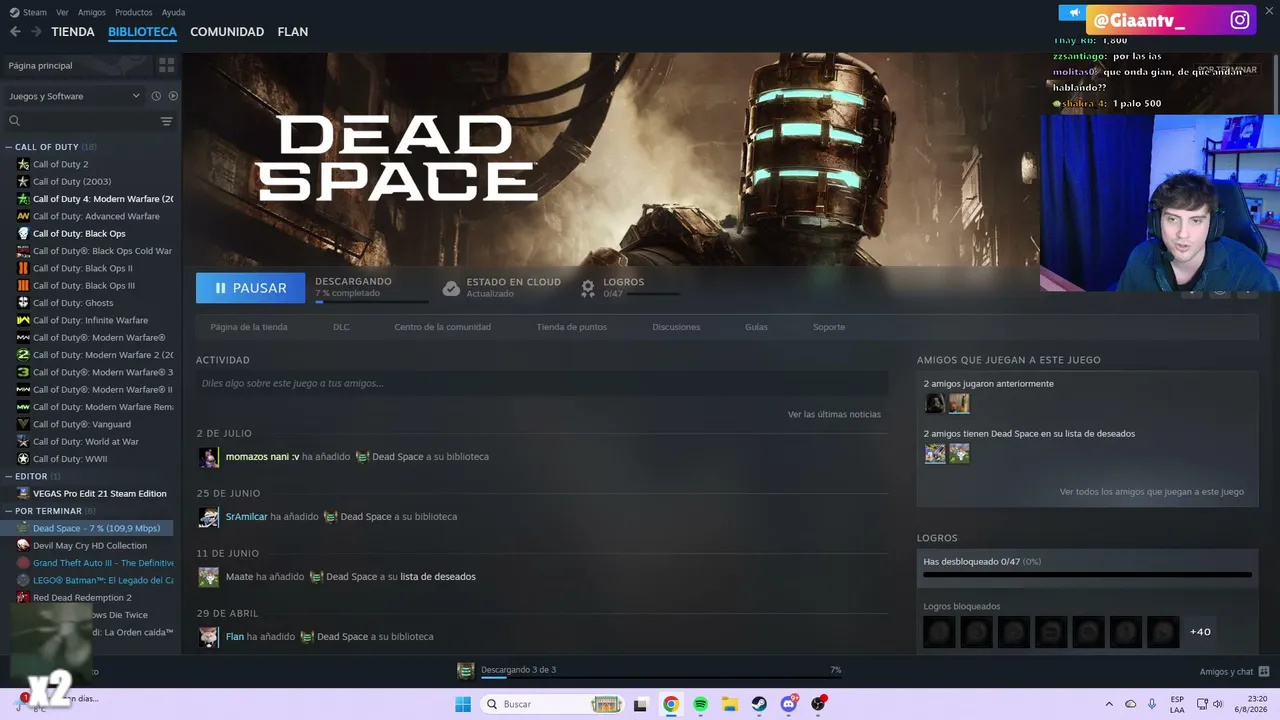Show hidden system tray icons
The height and width of the screenshot is (720, 1280).
[x=1109, y=704]
